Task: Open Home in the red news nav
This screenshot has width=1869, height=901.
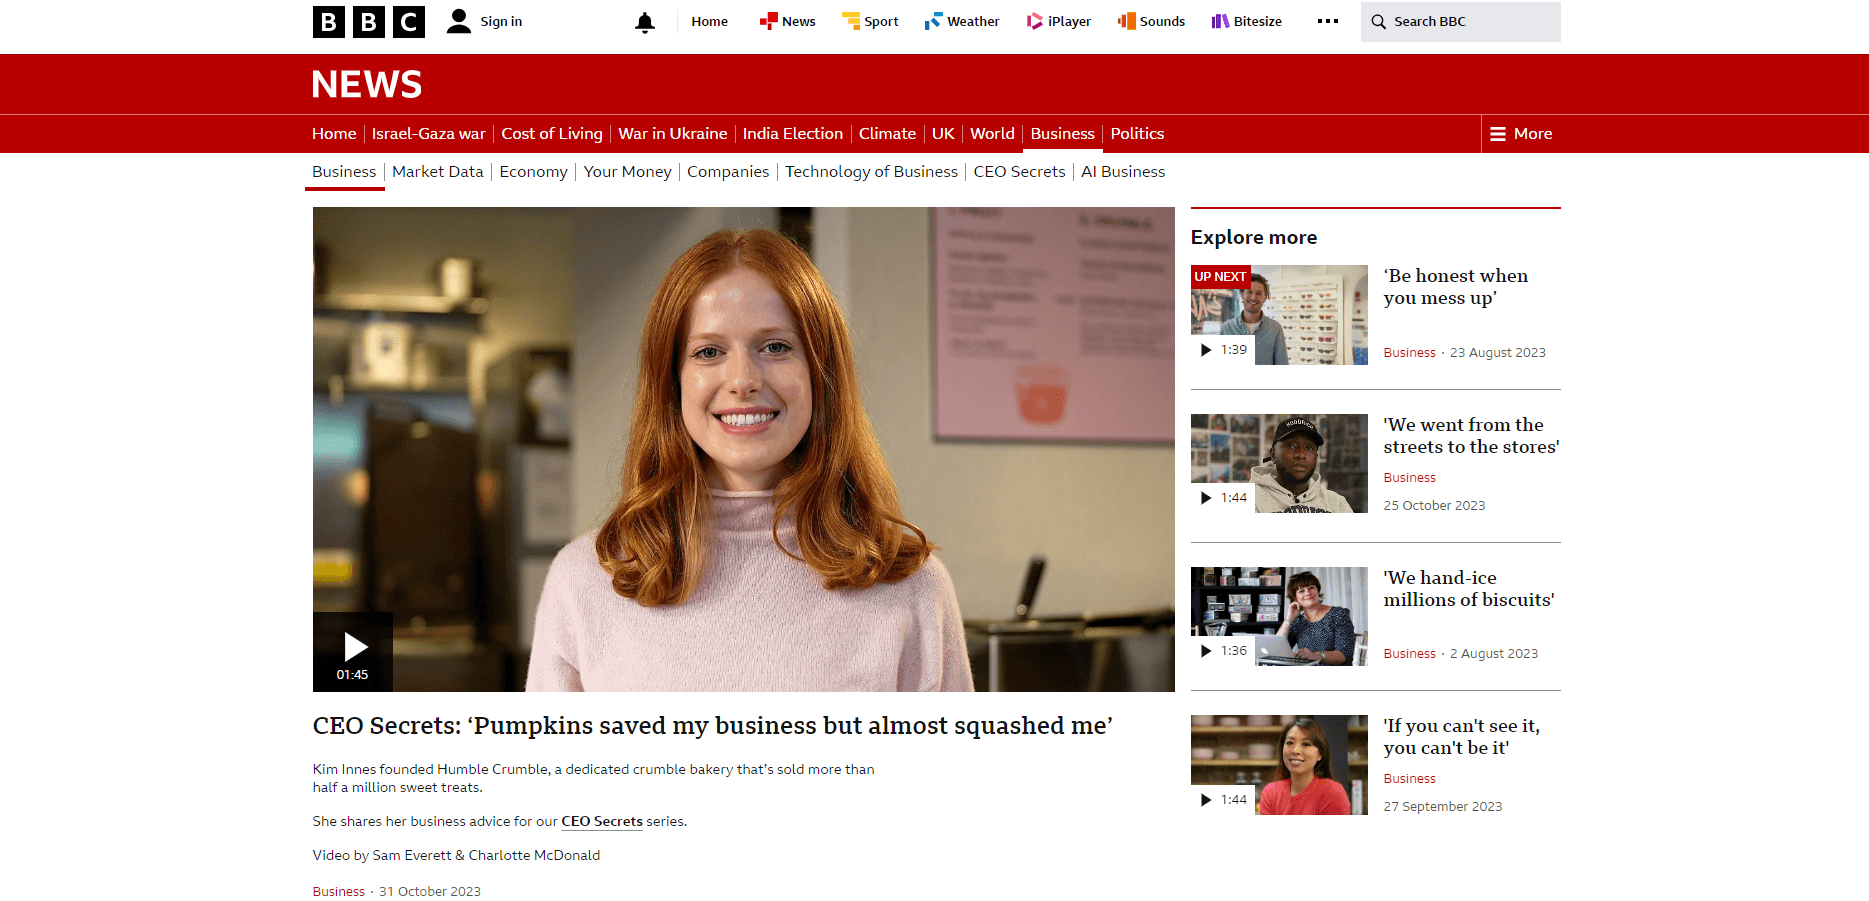Action: click(334, 134)
